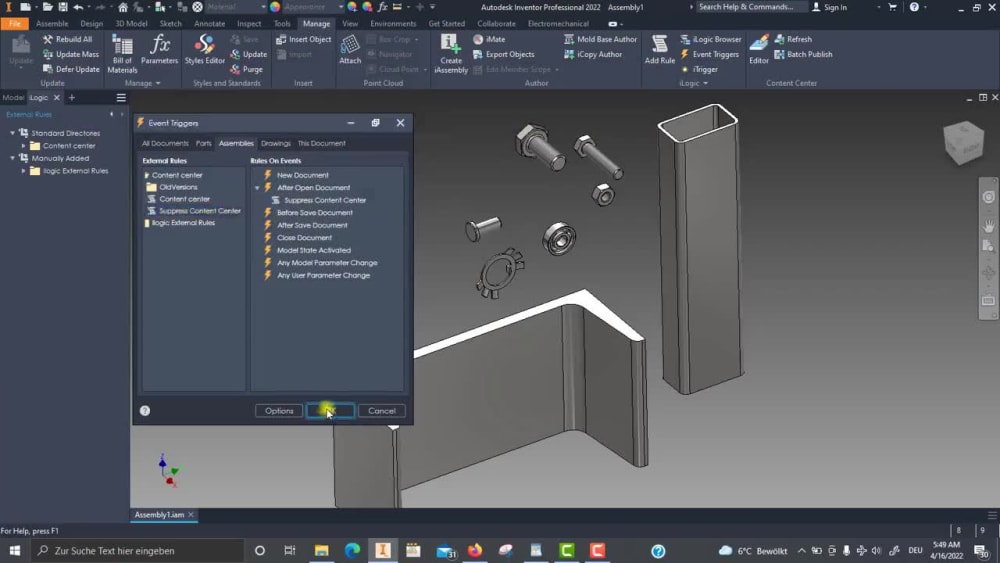Viewport: 1000px width, 563px height.
Task: Toggle Defer Update option
Action: [71, 69]
